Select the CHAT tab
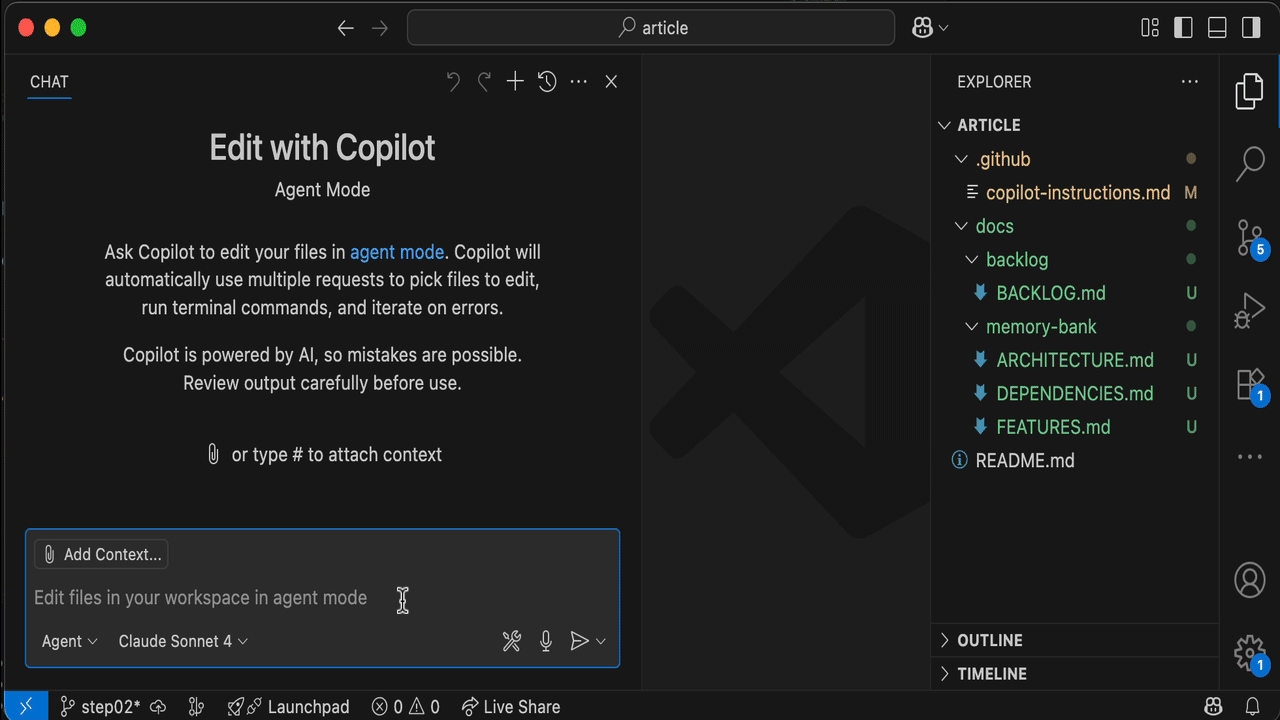The height and width of the screenshot is (720, 1280). tap(49, 82)
